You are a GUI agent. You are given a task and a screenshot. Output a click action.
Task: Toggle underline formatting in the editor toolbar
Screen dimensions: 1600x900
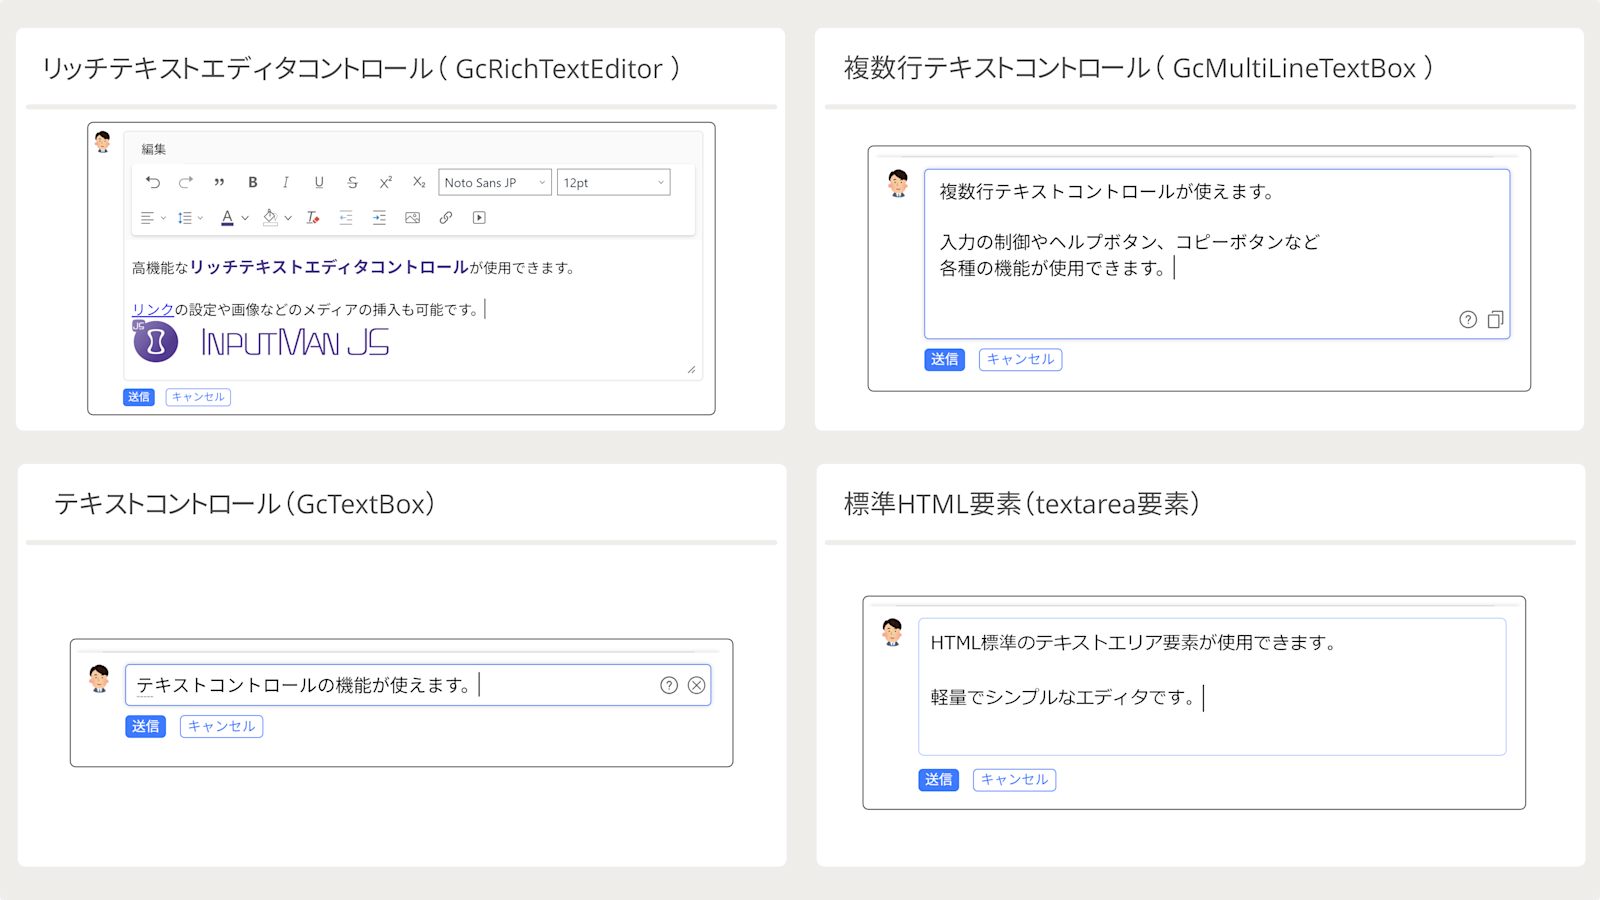point(319,182)
